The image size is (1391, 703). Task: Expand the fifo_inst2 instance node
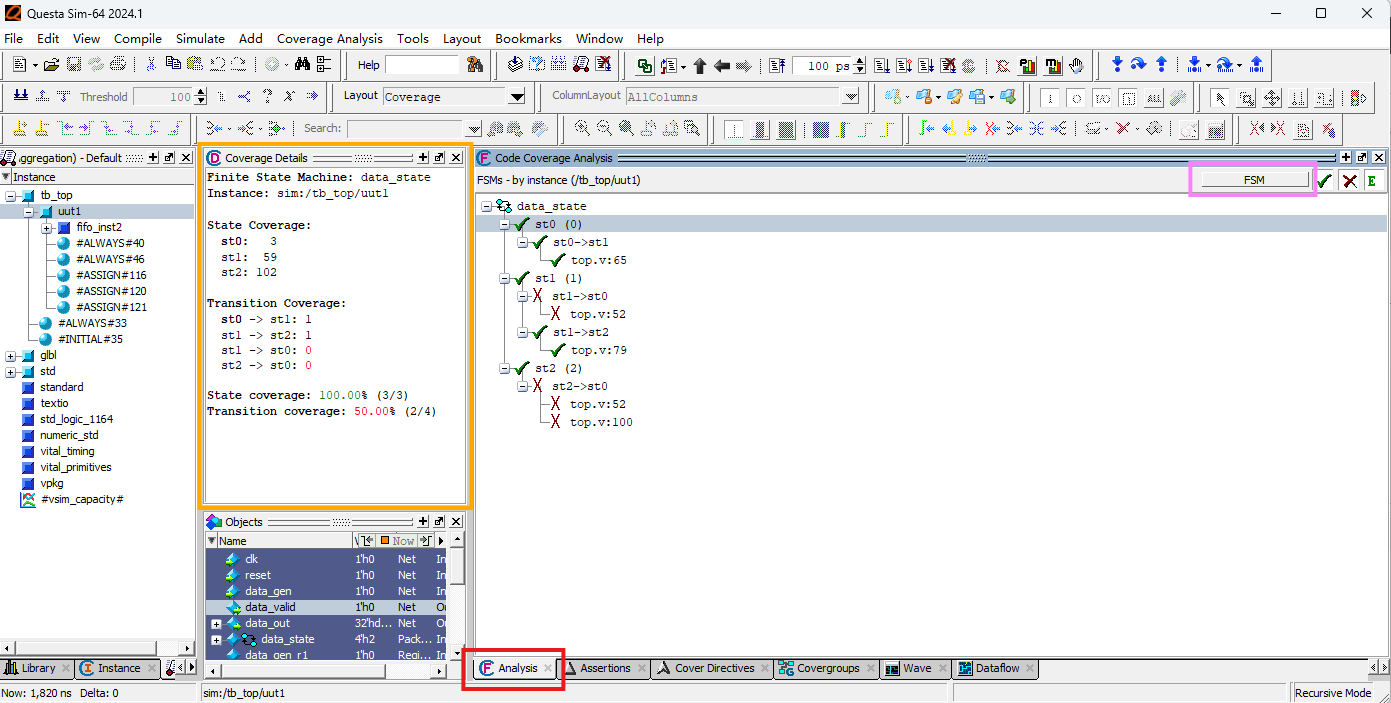click(47, 228)
